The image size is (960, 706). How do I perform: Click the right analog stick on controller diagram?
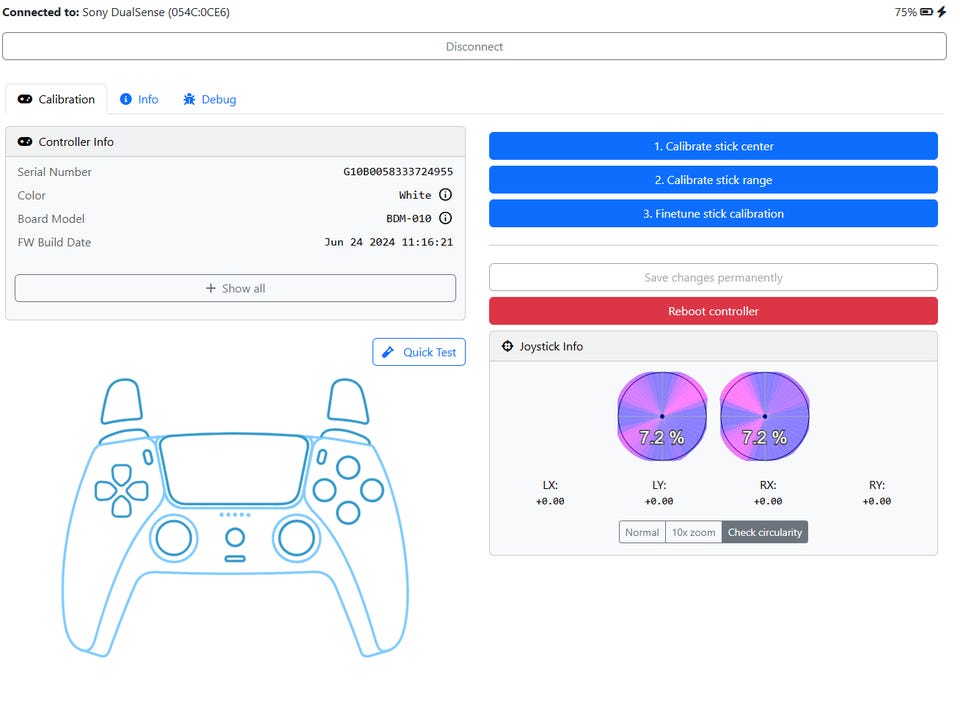pos(296,538)
